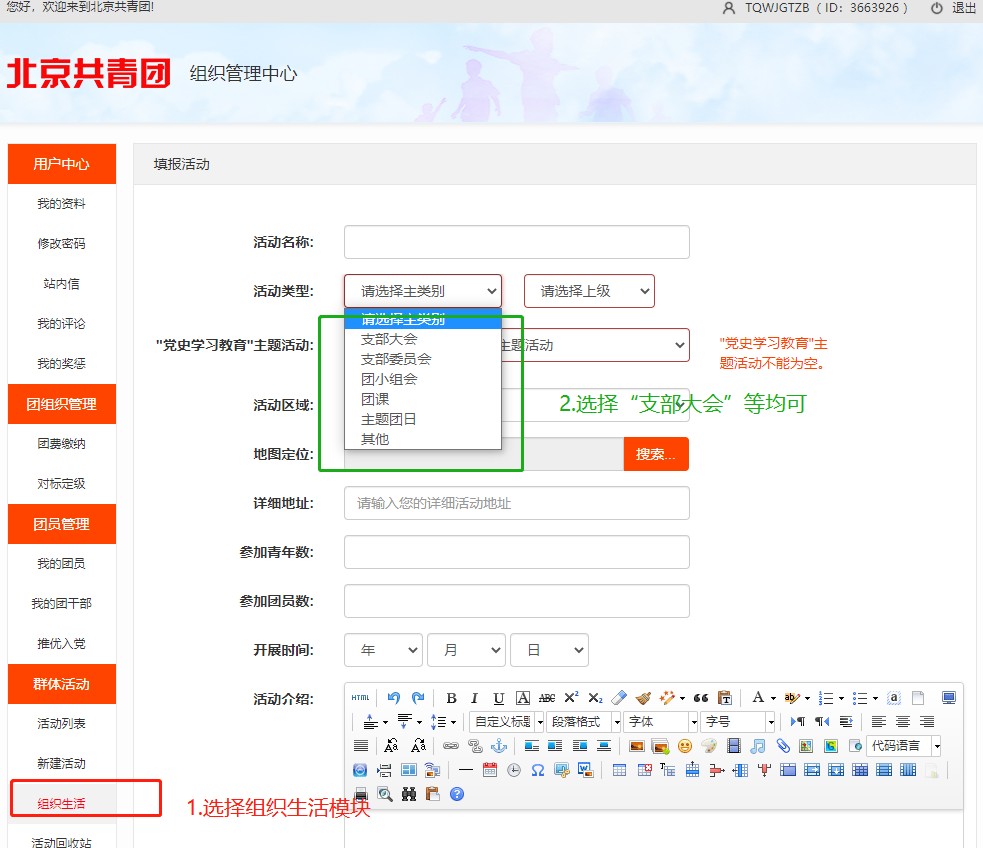Click the orange 搜索 button
Viewport: 983px width, 848px height.
point(656,454)
